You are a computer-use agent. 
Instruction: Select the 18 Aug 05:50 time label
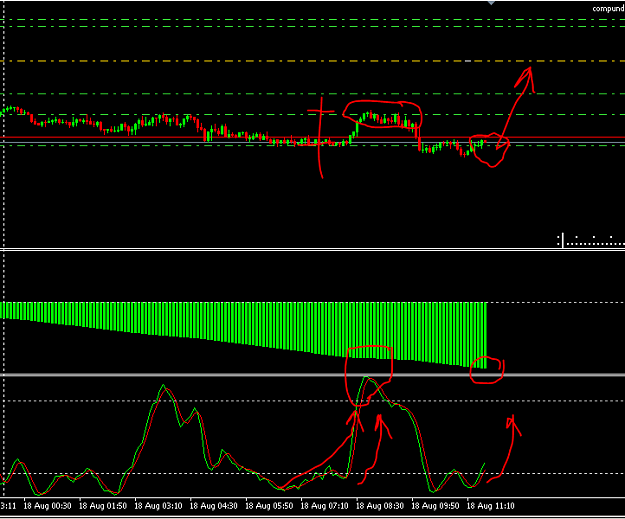[x=269, y=506]
